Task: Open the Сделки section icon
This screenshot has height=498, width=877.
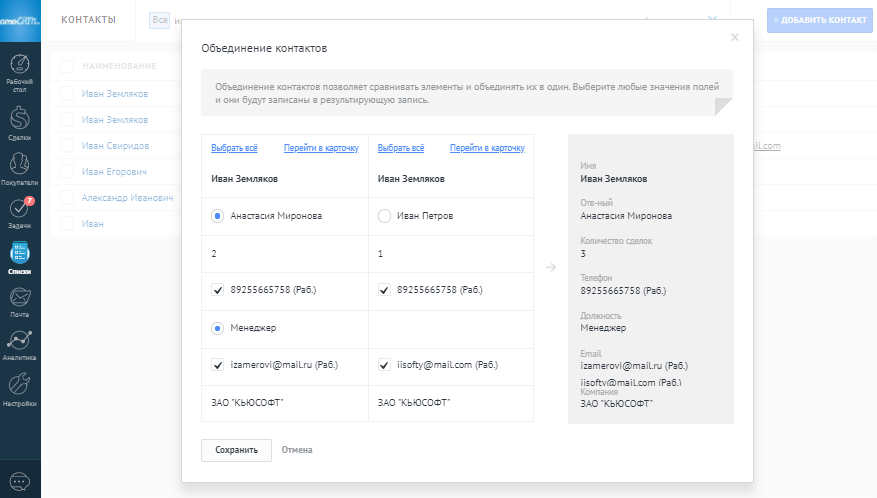Action: coord(20,121)
